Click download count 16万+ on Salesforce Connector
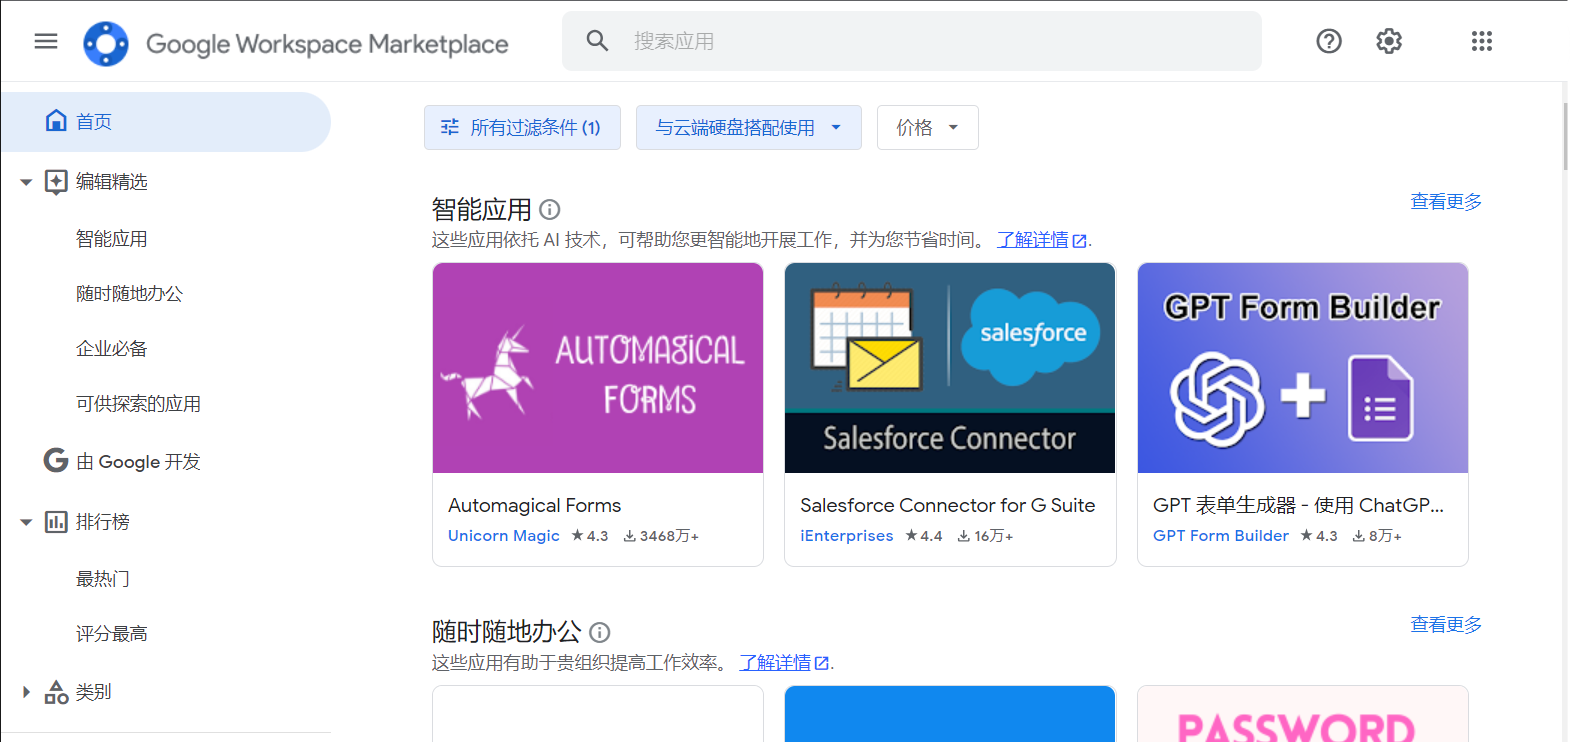This screenshot has width=1572, height=742. (x=985, y=536)
